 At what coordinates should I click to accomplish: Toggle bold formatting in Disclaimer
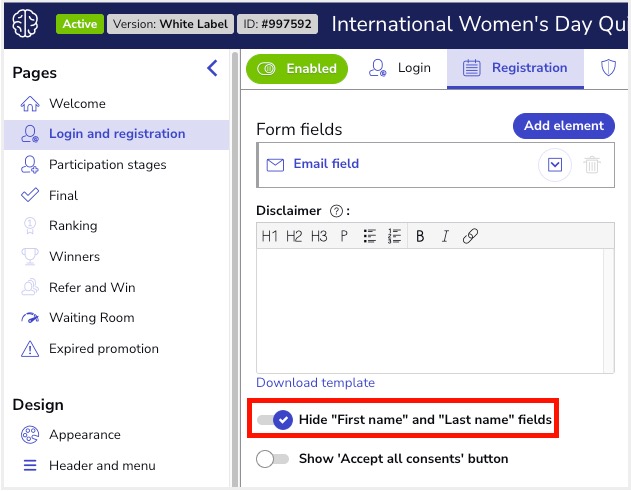click(x=420, y=236)
